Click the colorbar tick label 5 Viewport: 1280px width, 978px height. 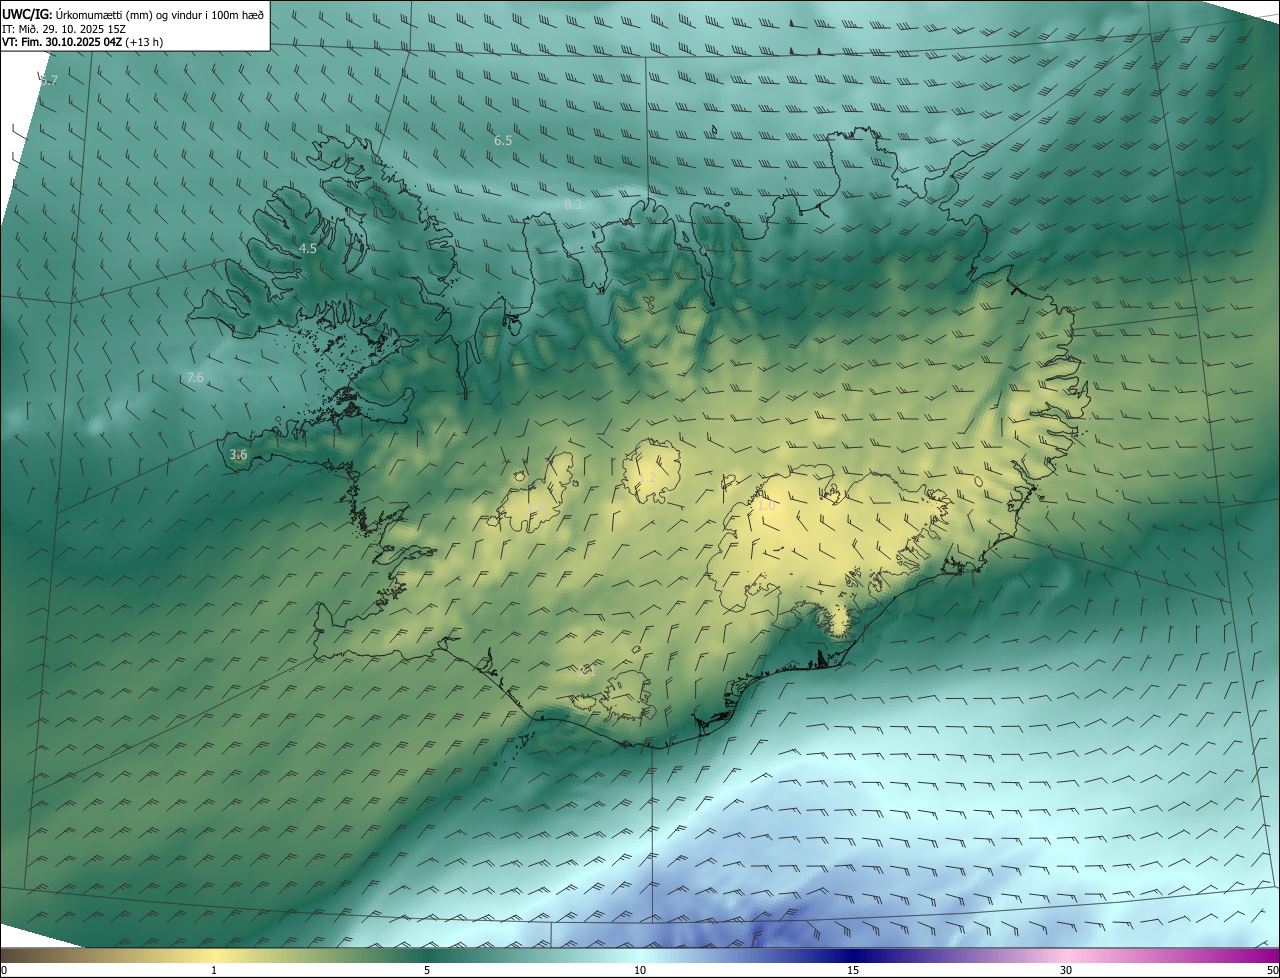point(427,970)
